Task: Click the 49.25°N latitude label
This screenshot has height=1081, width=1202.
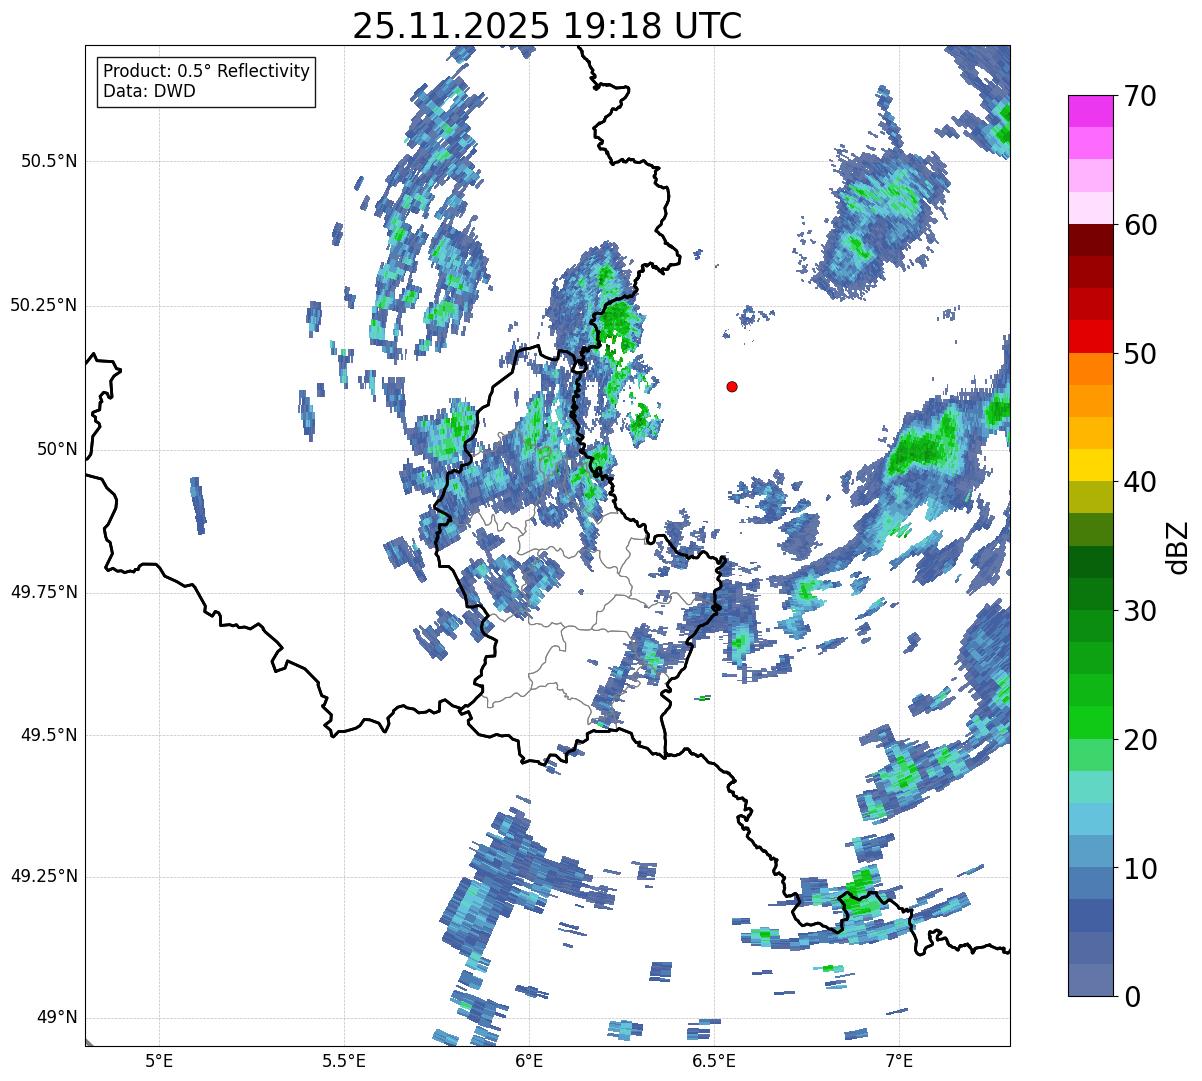Action: 43,877
